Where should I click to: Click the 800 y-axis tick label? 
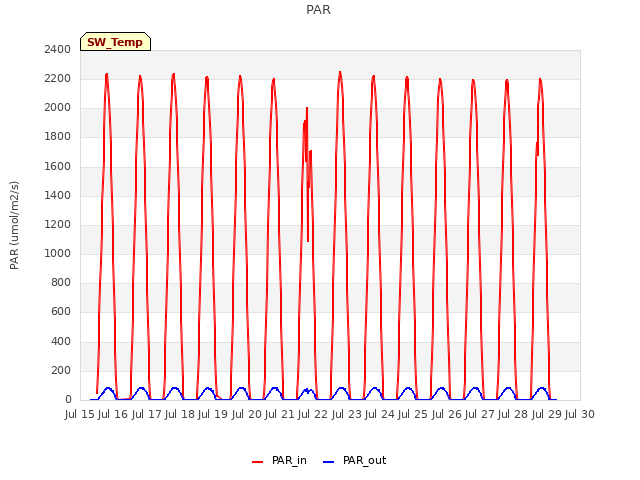pyautogui.click(x=61, y=282)
